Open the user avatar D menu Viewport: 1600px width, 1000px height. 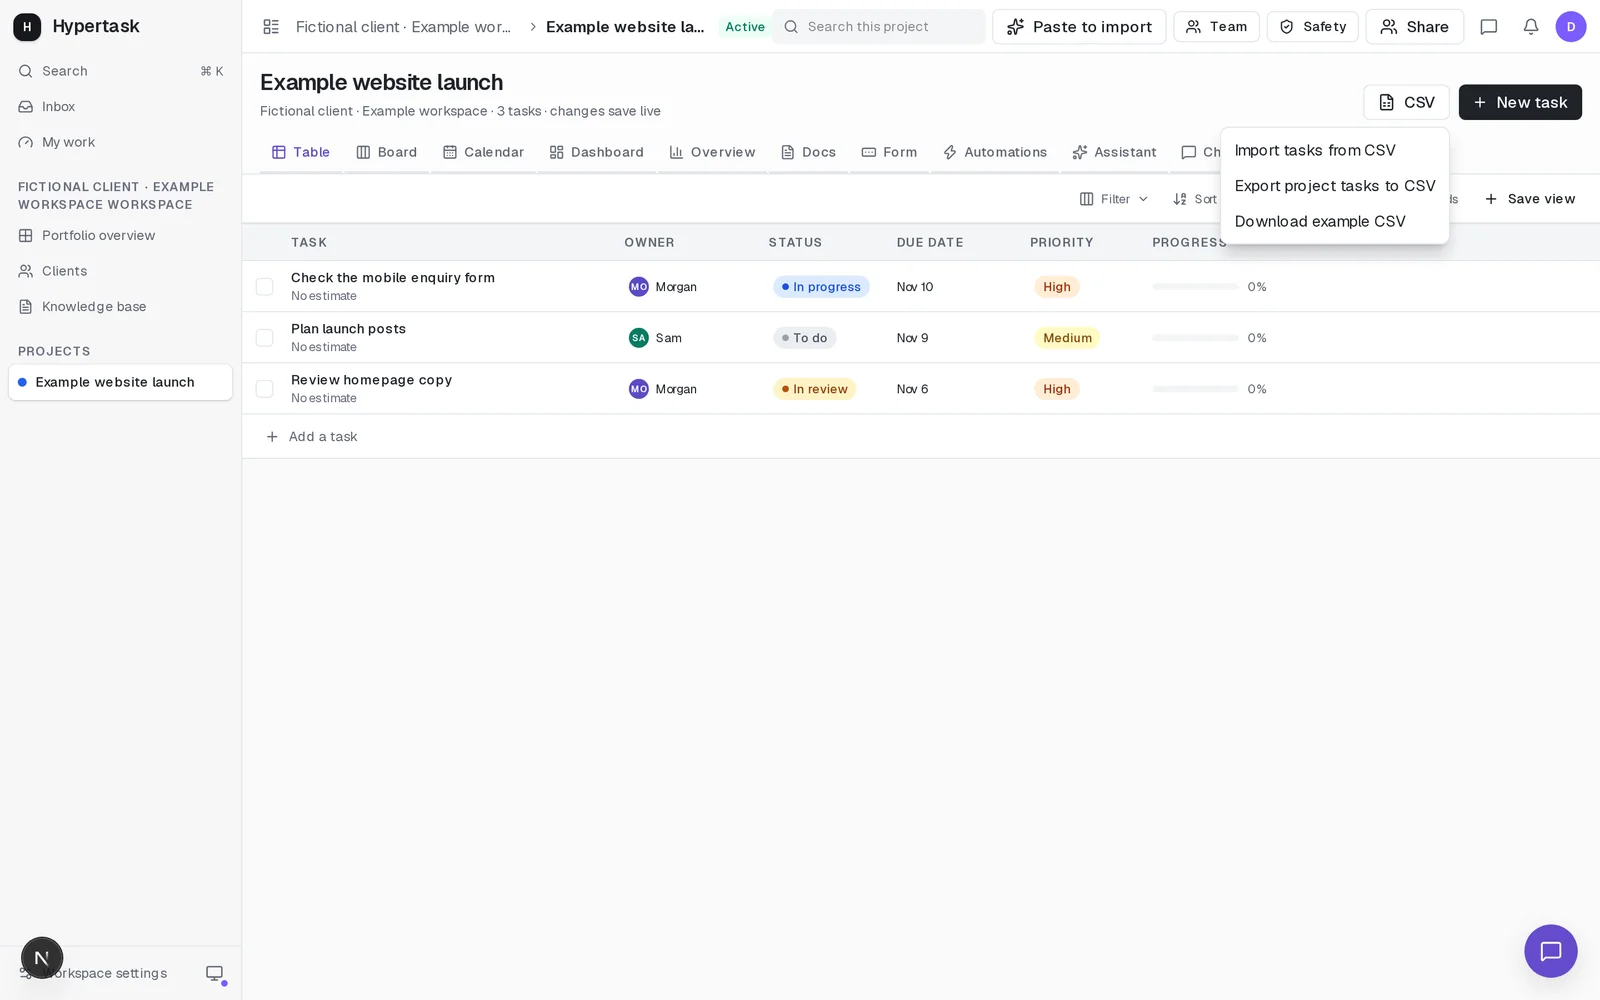pos(1571,27)
